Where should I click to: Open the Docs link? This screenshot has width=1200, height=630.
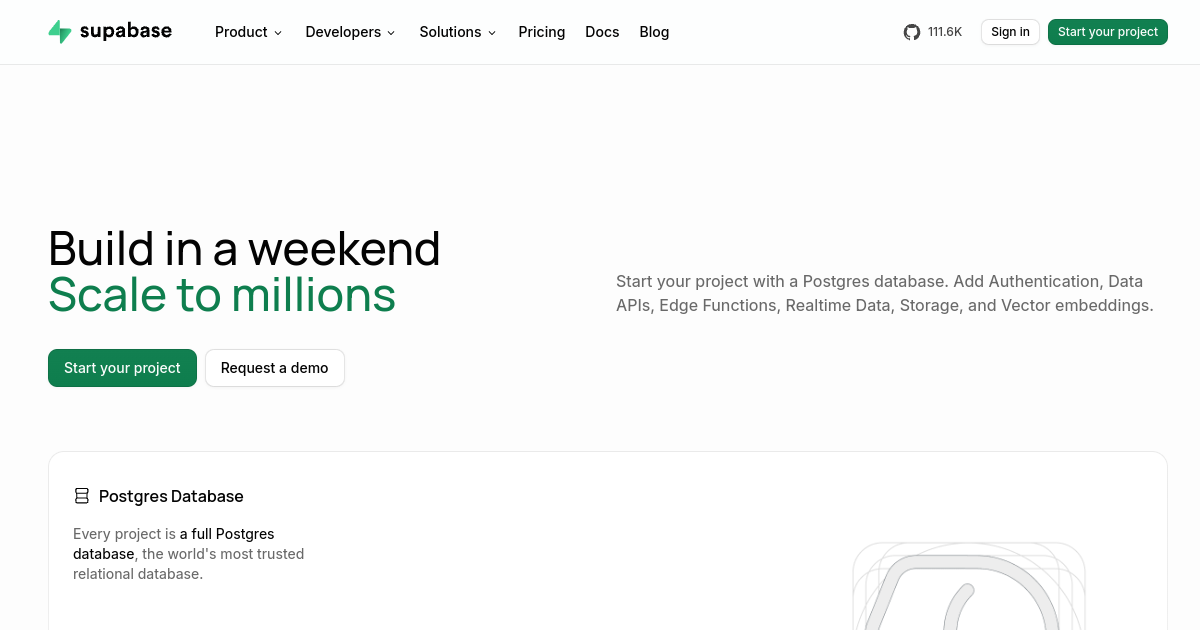[602, 32]
